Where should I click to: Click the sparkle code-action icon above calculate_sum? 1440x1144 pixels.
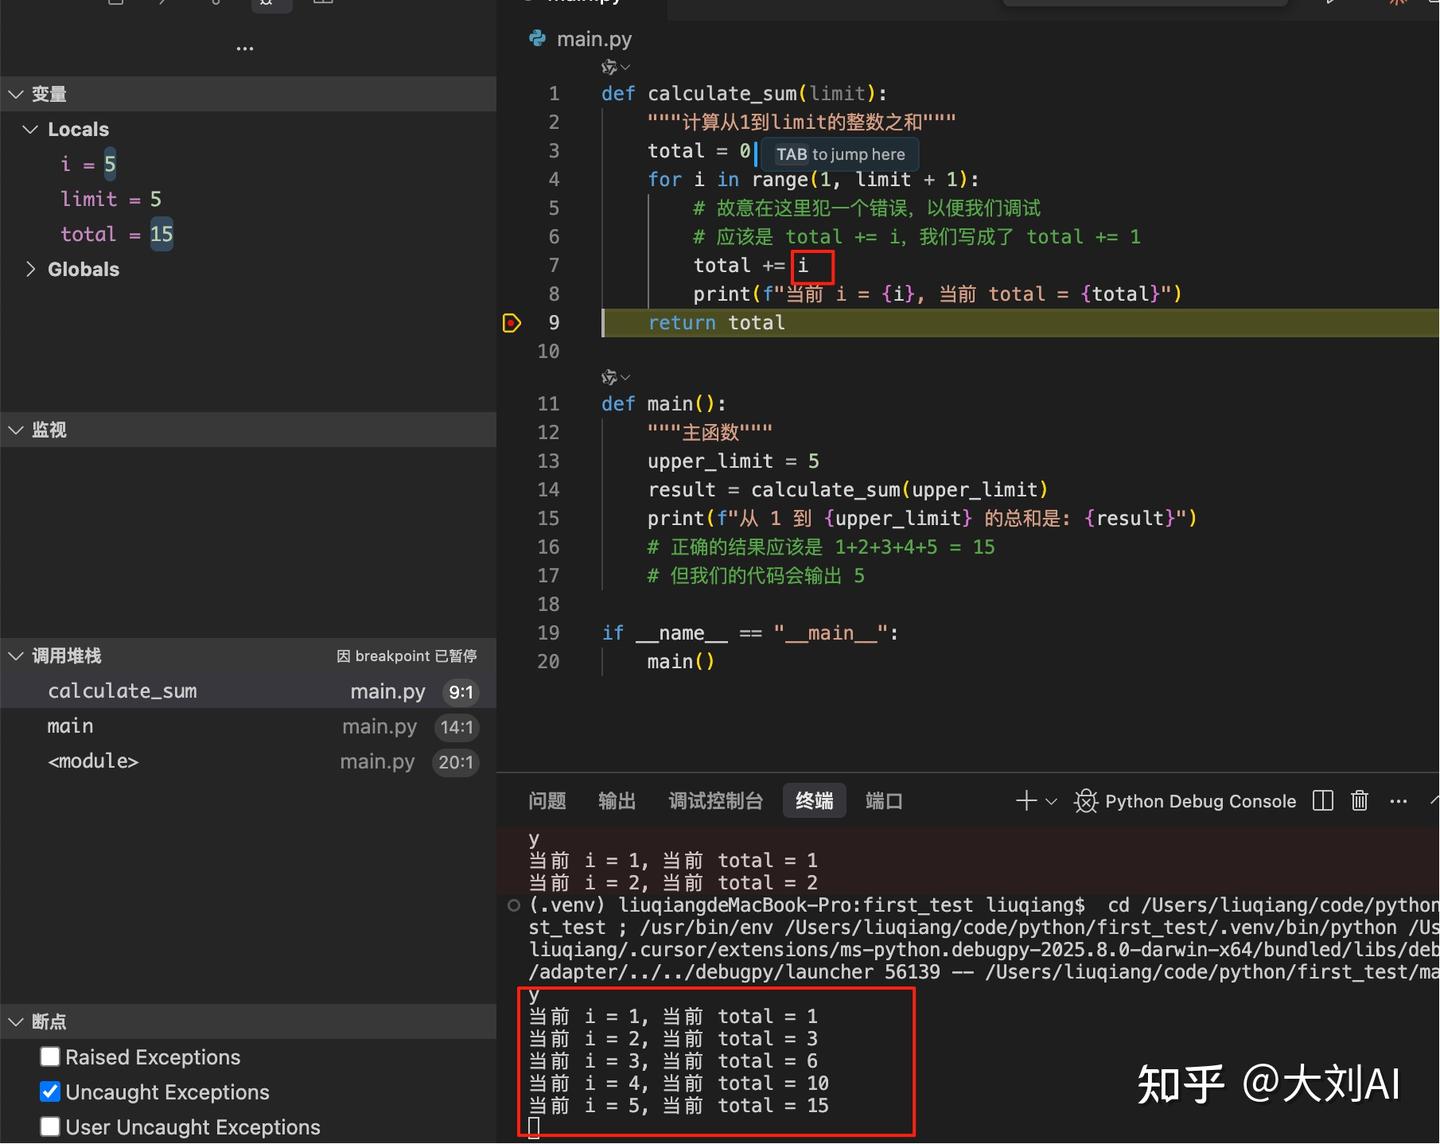tap(610, 67)
